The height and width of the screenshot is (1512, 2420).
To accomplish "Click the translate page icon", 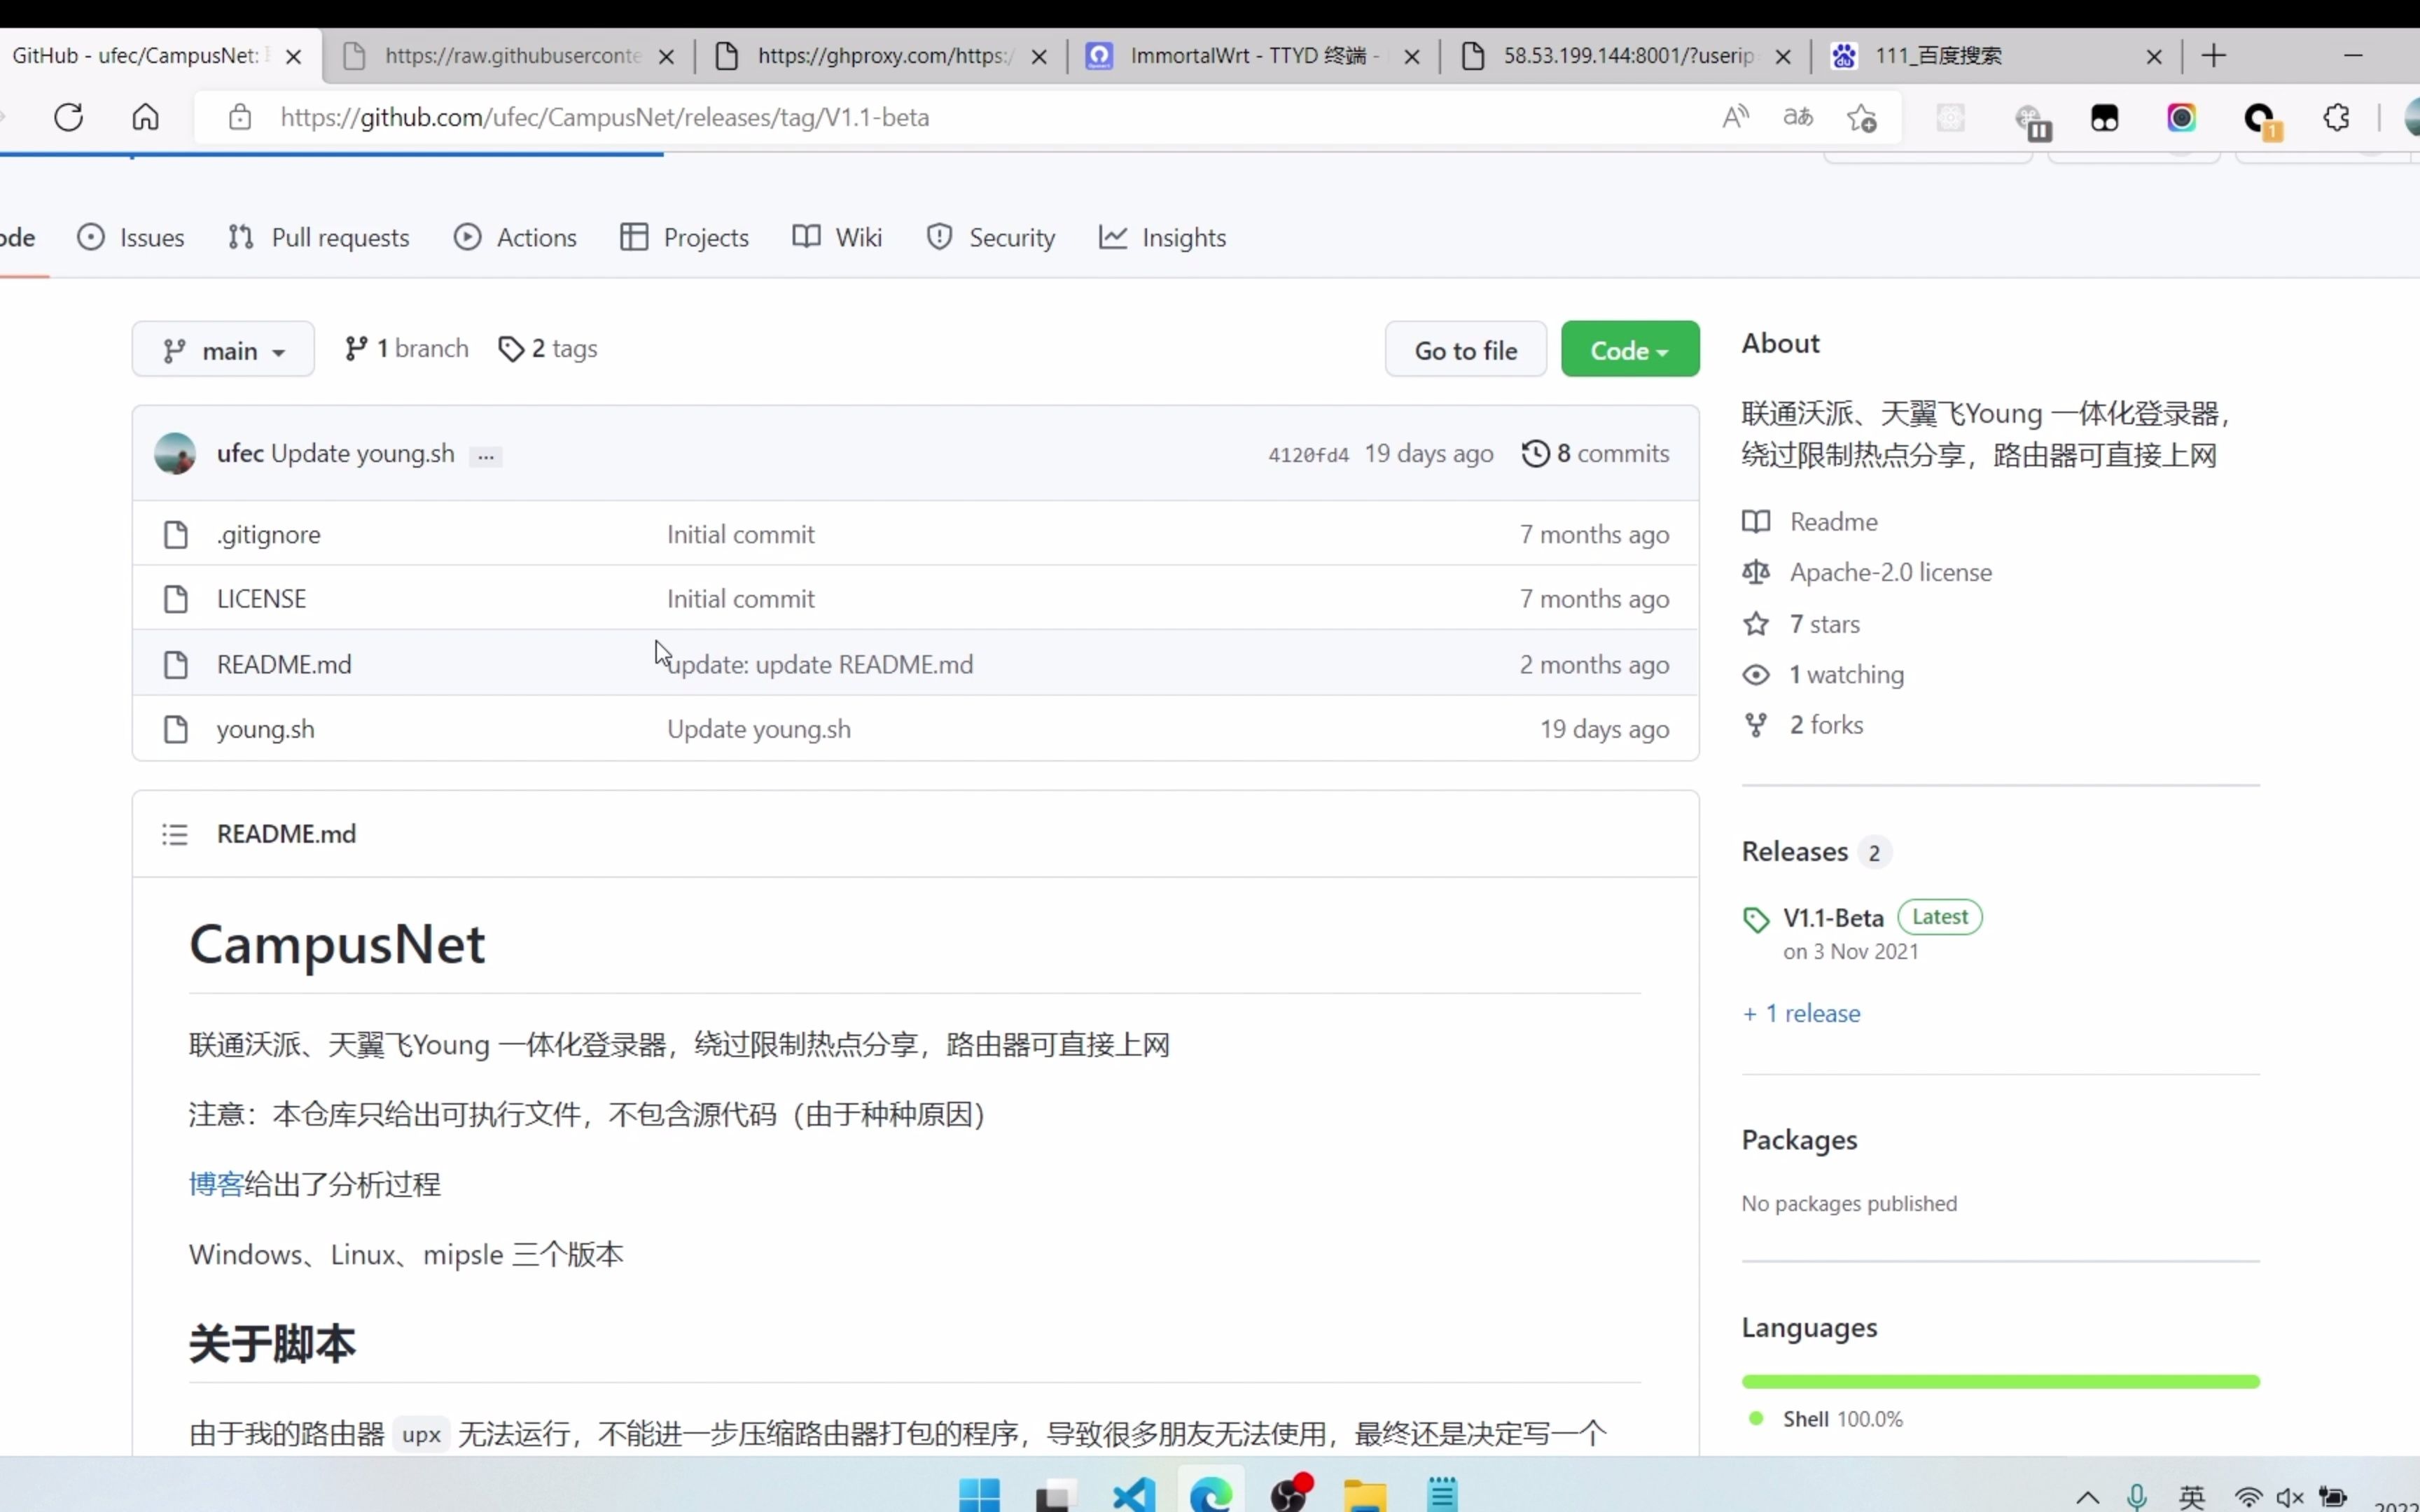I will (x=1798, y=117).
